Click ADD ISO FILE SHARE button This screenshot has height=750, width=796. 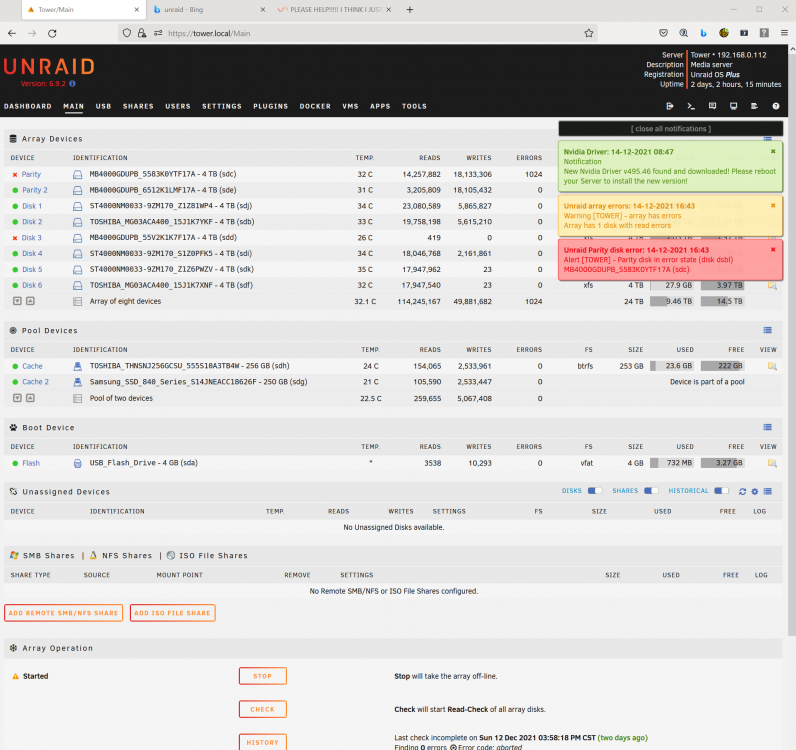pyautogui.click(x=173, y=613)
